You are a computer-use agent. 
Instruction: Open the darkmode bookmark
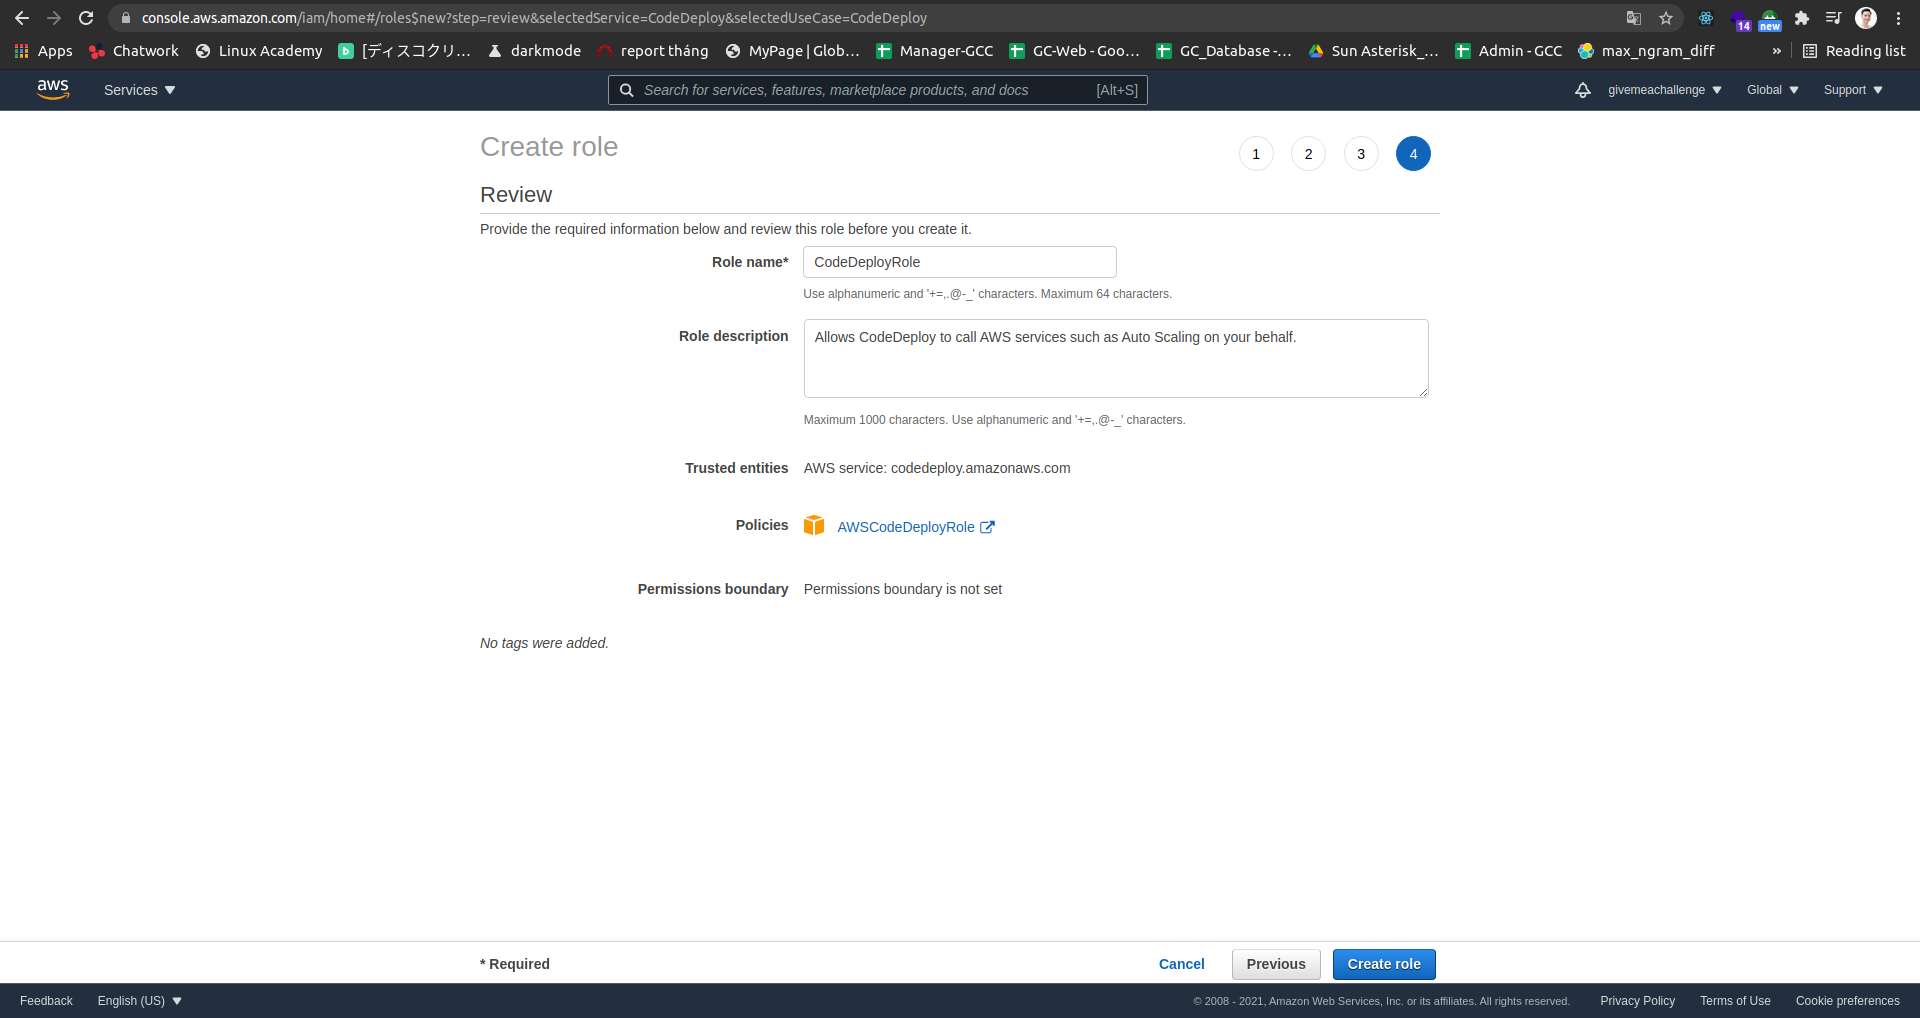click(535, 50)
